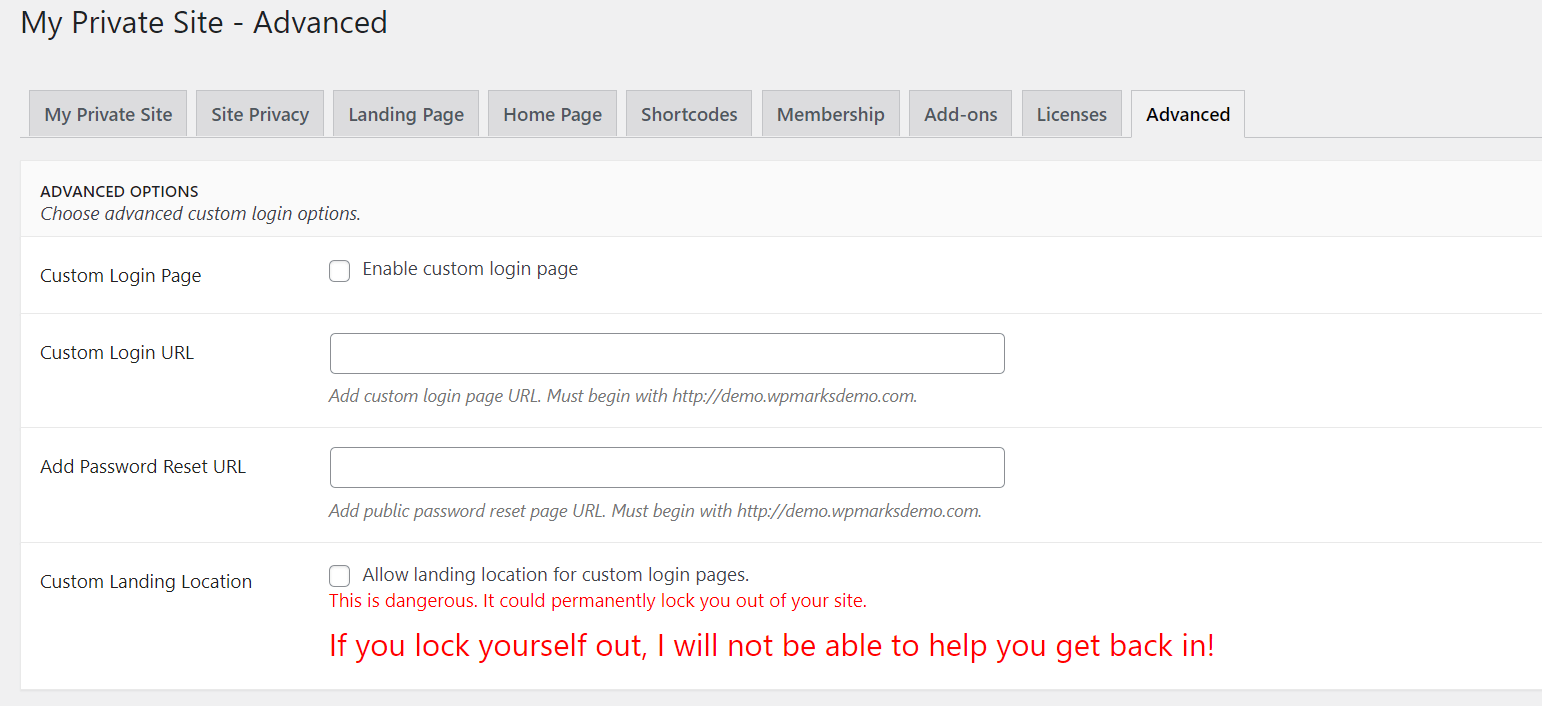Open the Licenses tab
Viewport: 1542px width, 706px height.
pos(1071,113)
